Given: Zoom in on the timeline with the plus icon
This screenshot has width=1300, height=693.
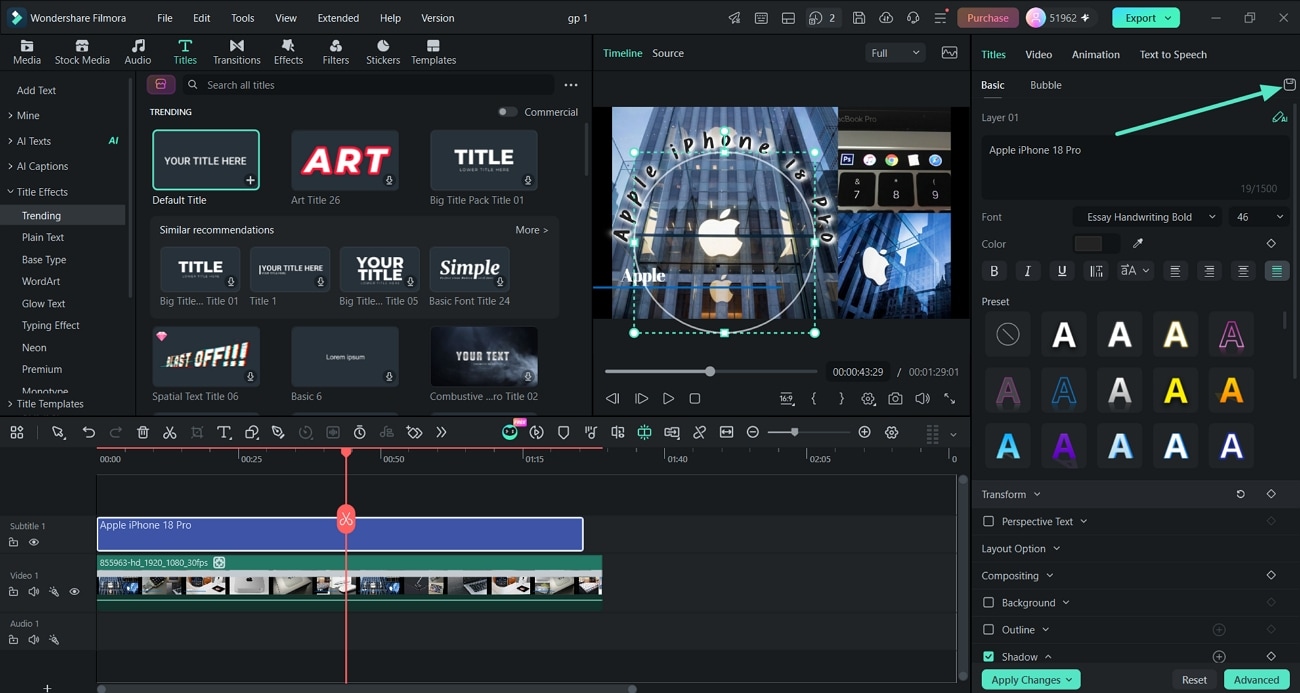Looking at the screenshot, I should coord(864,432).
